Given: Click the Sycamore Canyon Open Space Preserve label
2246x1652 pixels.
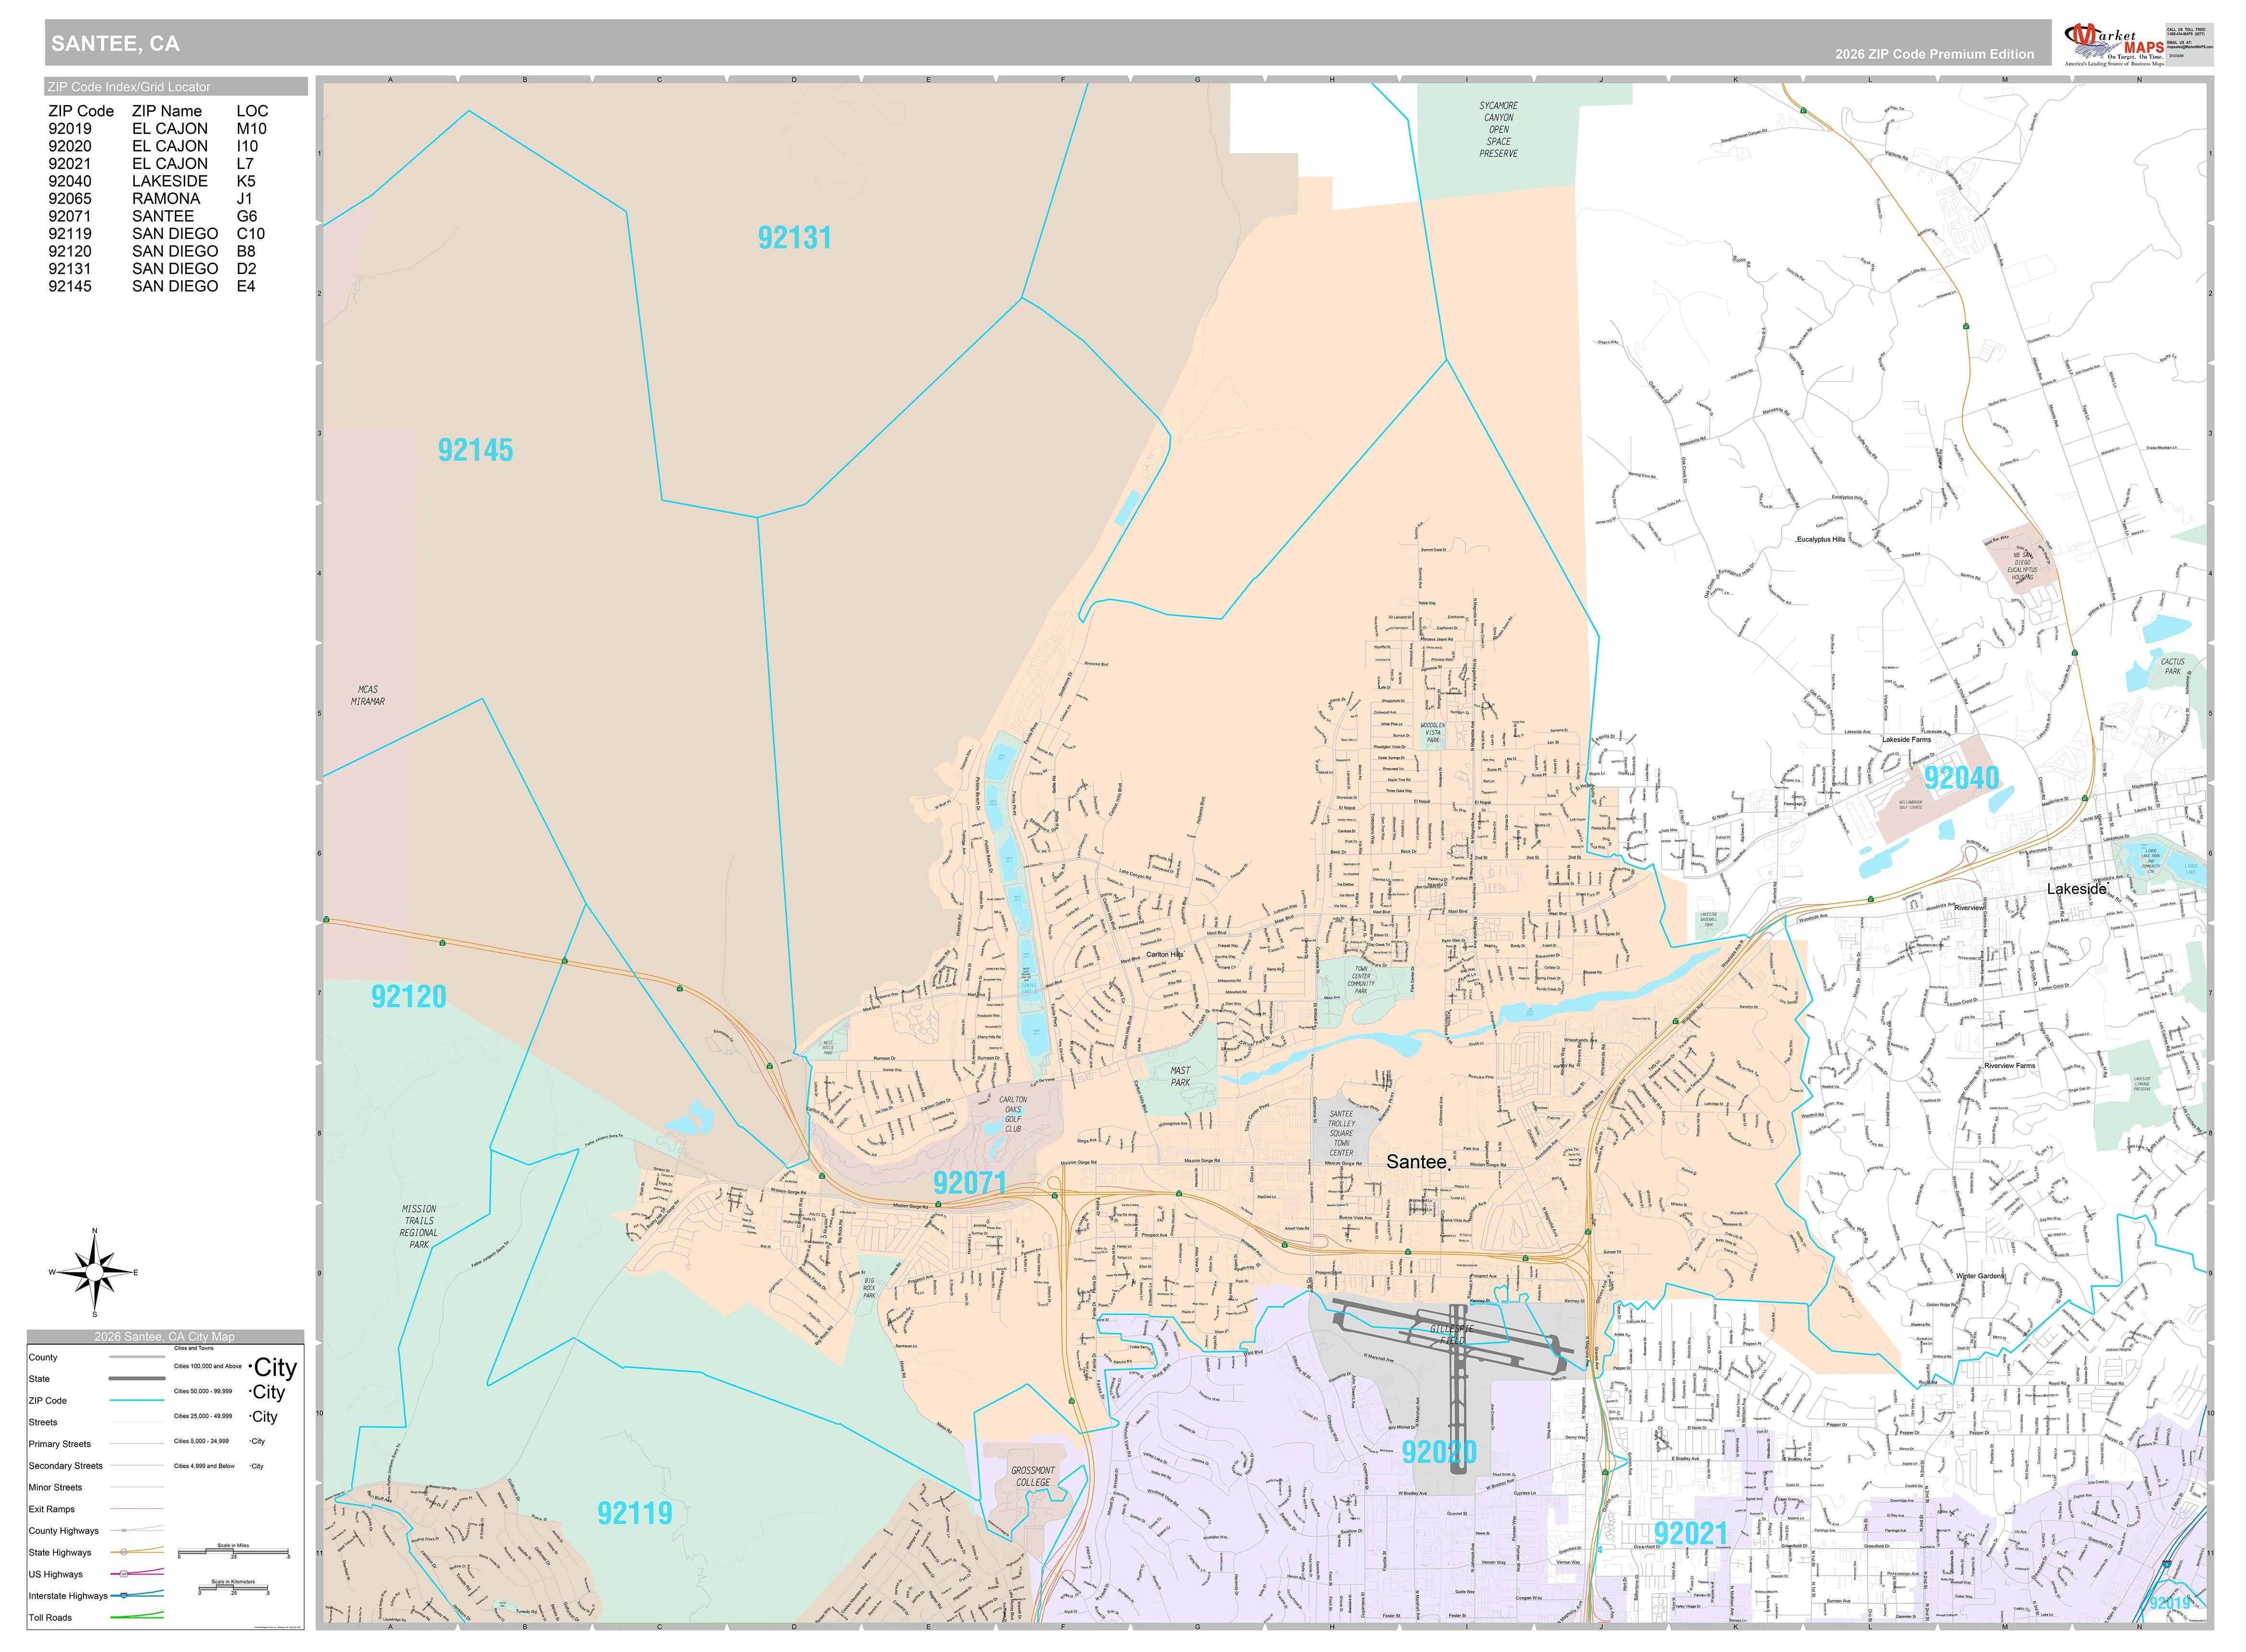Looking at the screenshot, I should point(1498,130).
